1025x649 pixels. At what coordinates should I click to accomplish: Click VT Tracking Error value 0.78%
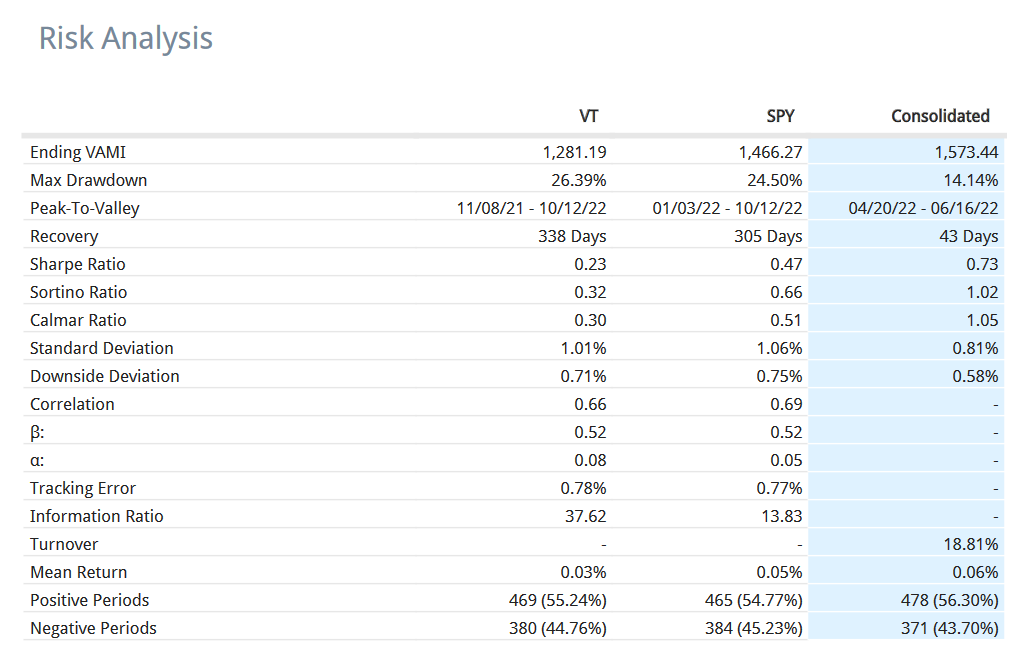tap(583, 489)
